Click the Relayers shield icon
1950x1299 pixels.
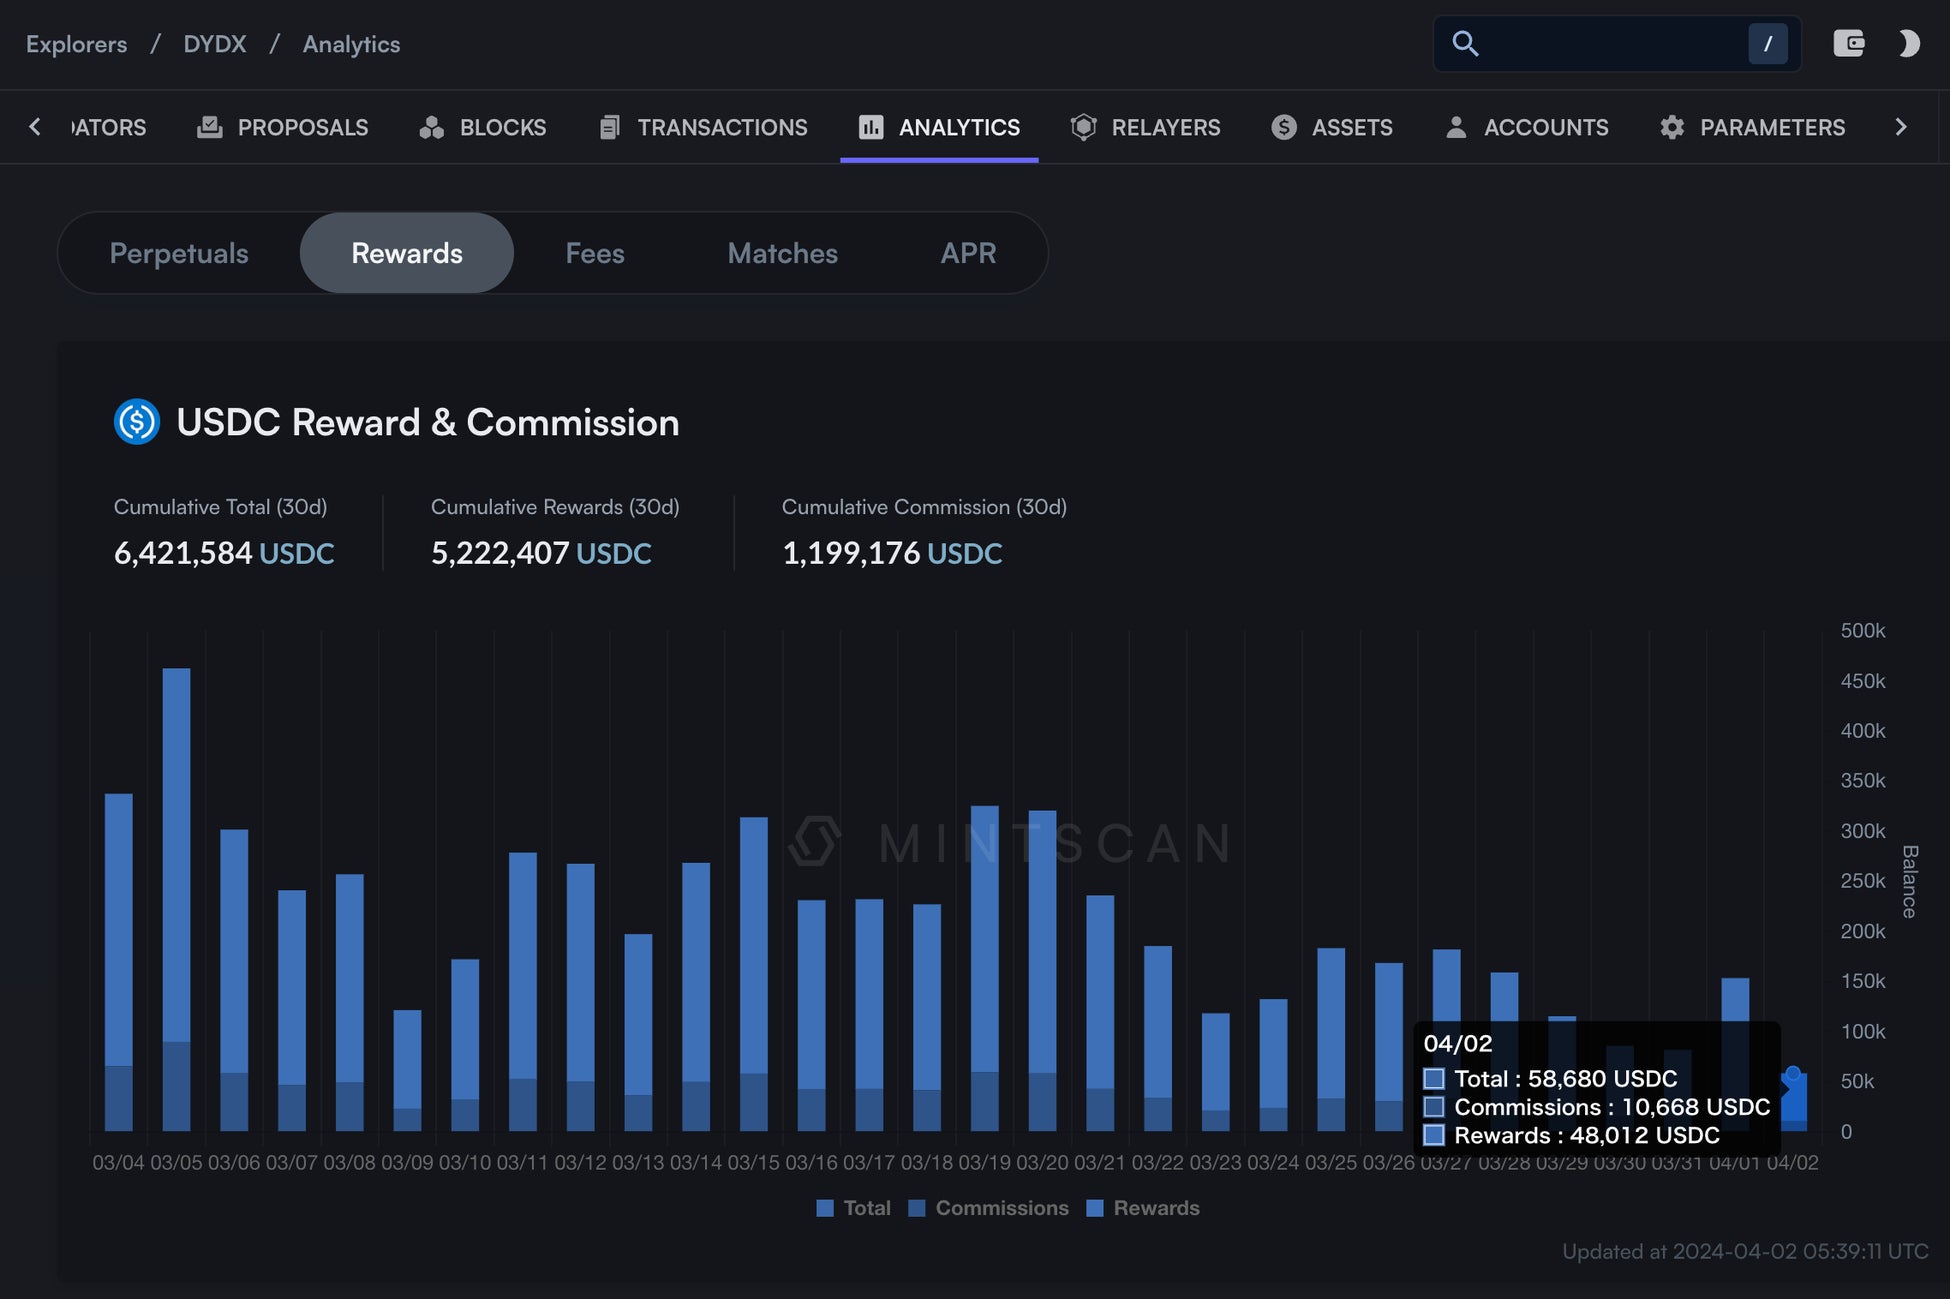pyautogui.click(x=1083, y=127)
